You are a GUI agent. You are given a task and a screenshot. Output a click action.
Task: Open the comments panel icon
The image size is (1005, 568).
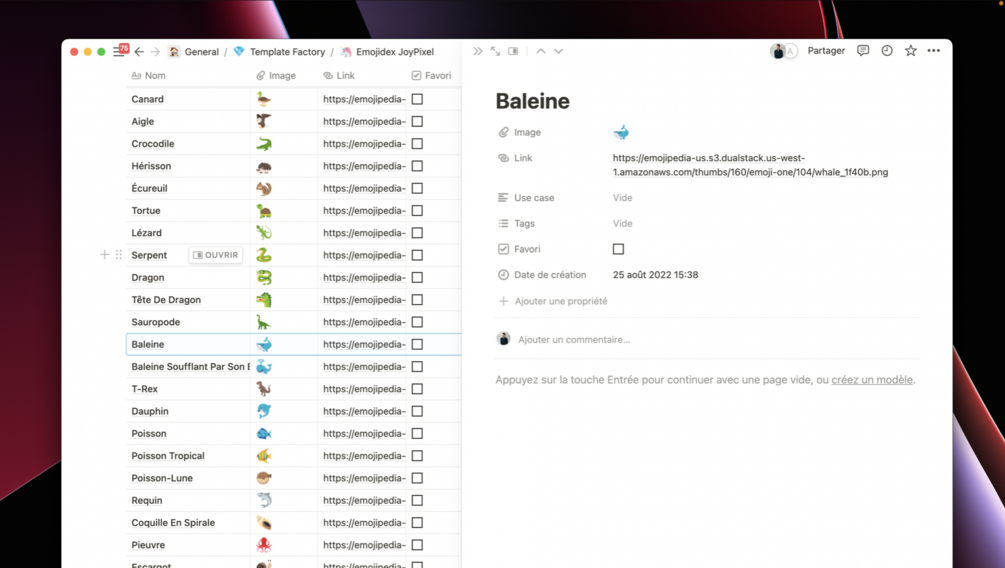863,51
